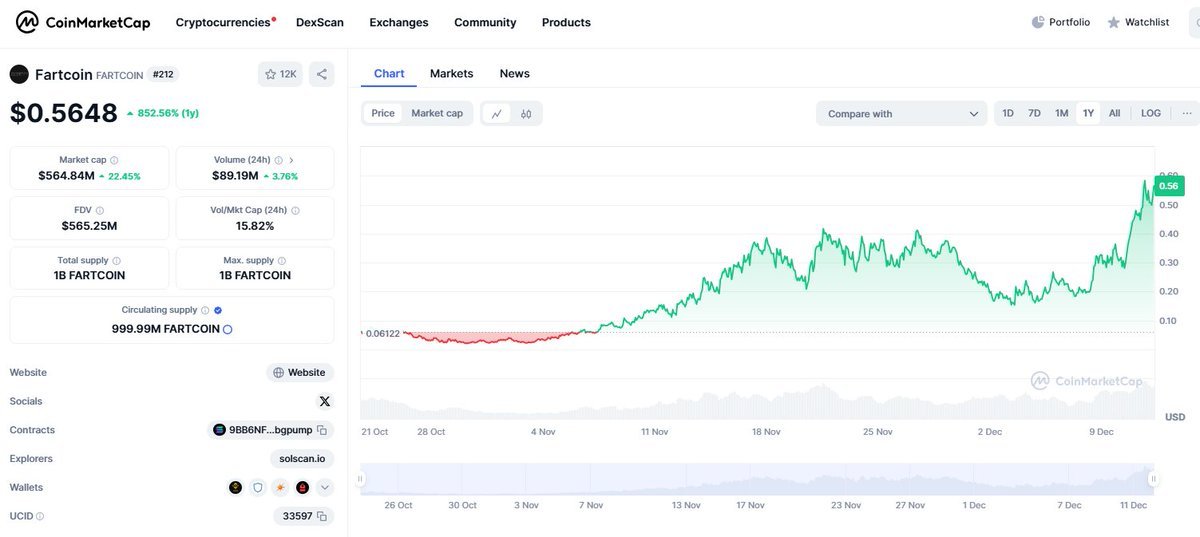Click the right handle of range slider
Image resolution: width=1200 pixels, height=537 pixels.
[1153, 479]
